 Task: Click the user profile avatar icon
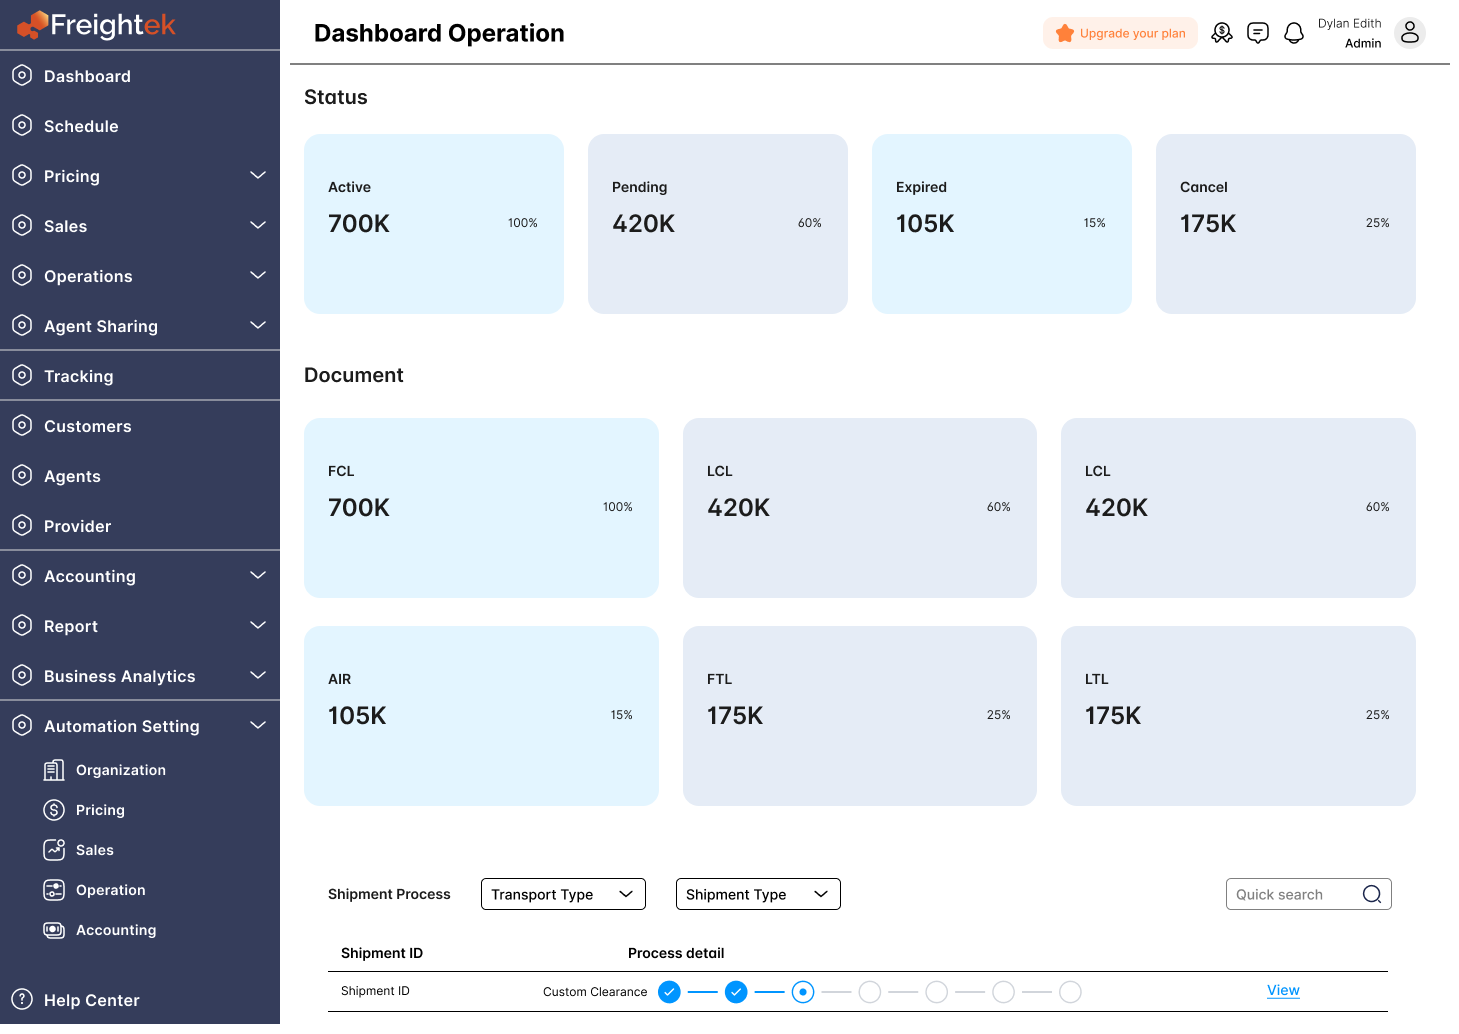click(x=1410, y=32)
